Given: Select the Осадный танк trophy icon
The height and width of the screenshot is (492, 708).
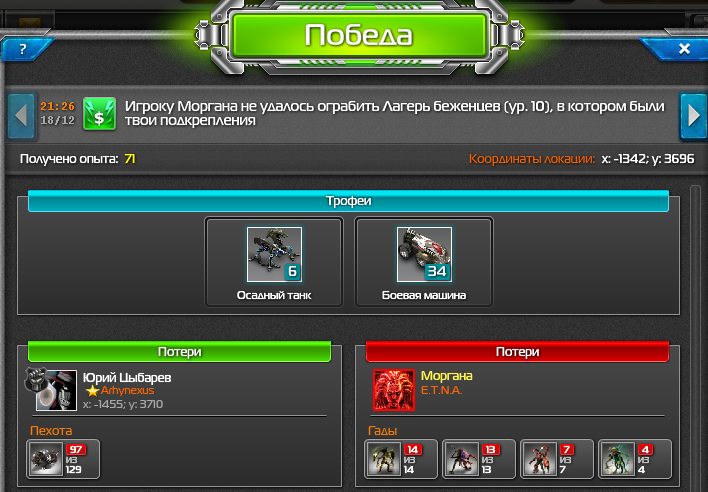Looking at the screenshot, I should click(x=274, y=255).
